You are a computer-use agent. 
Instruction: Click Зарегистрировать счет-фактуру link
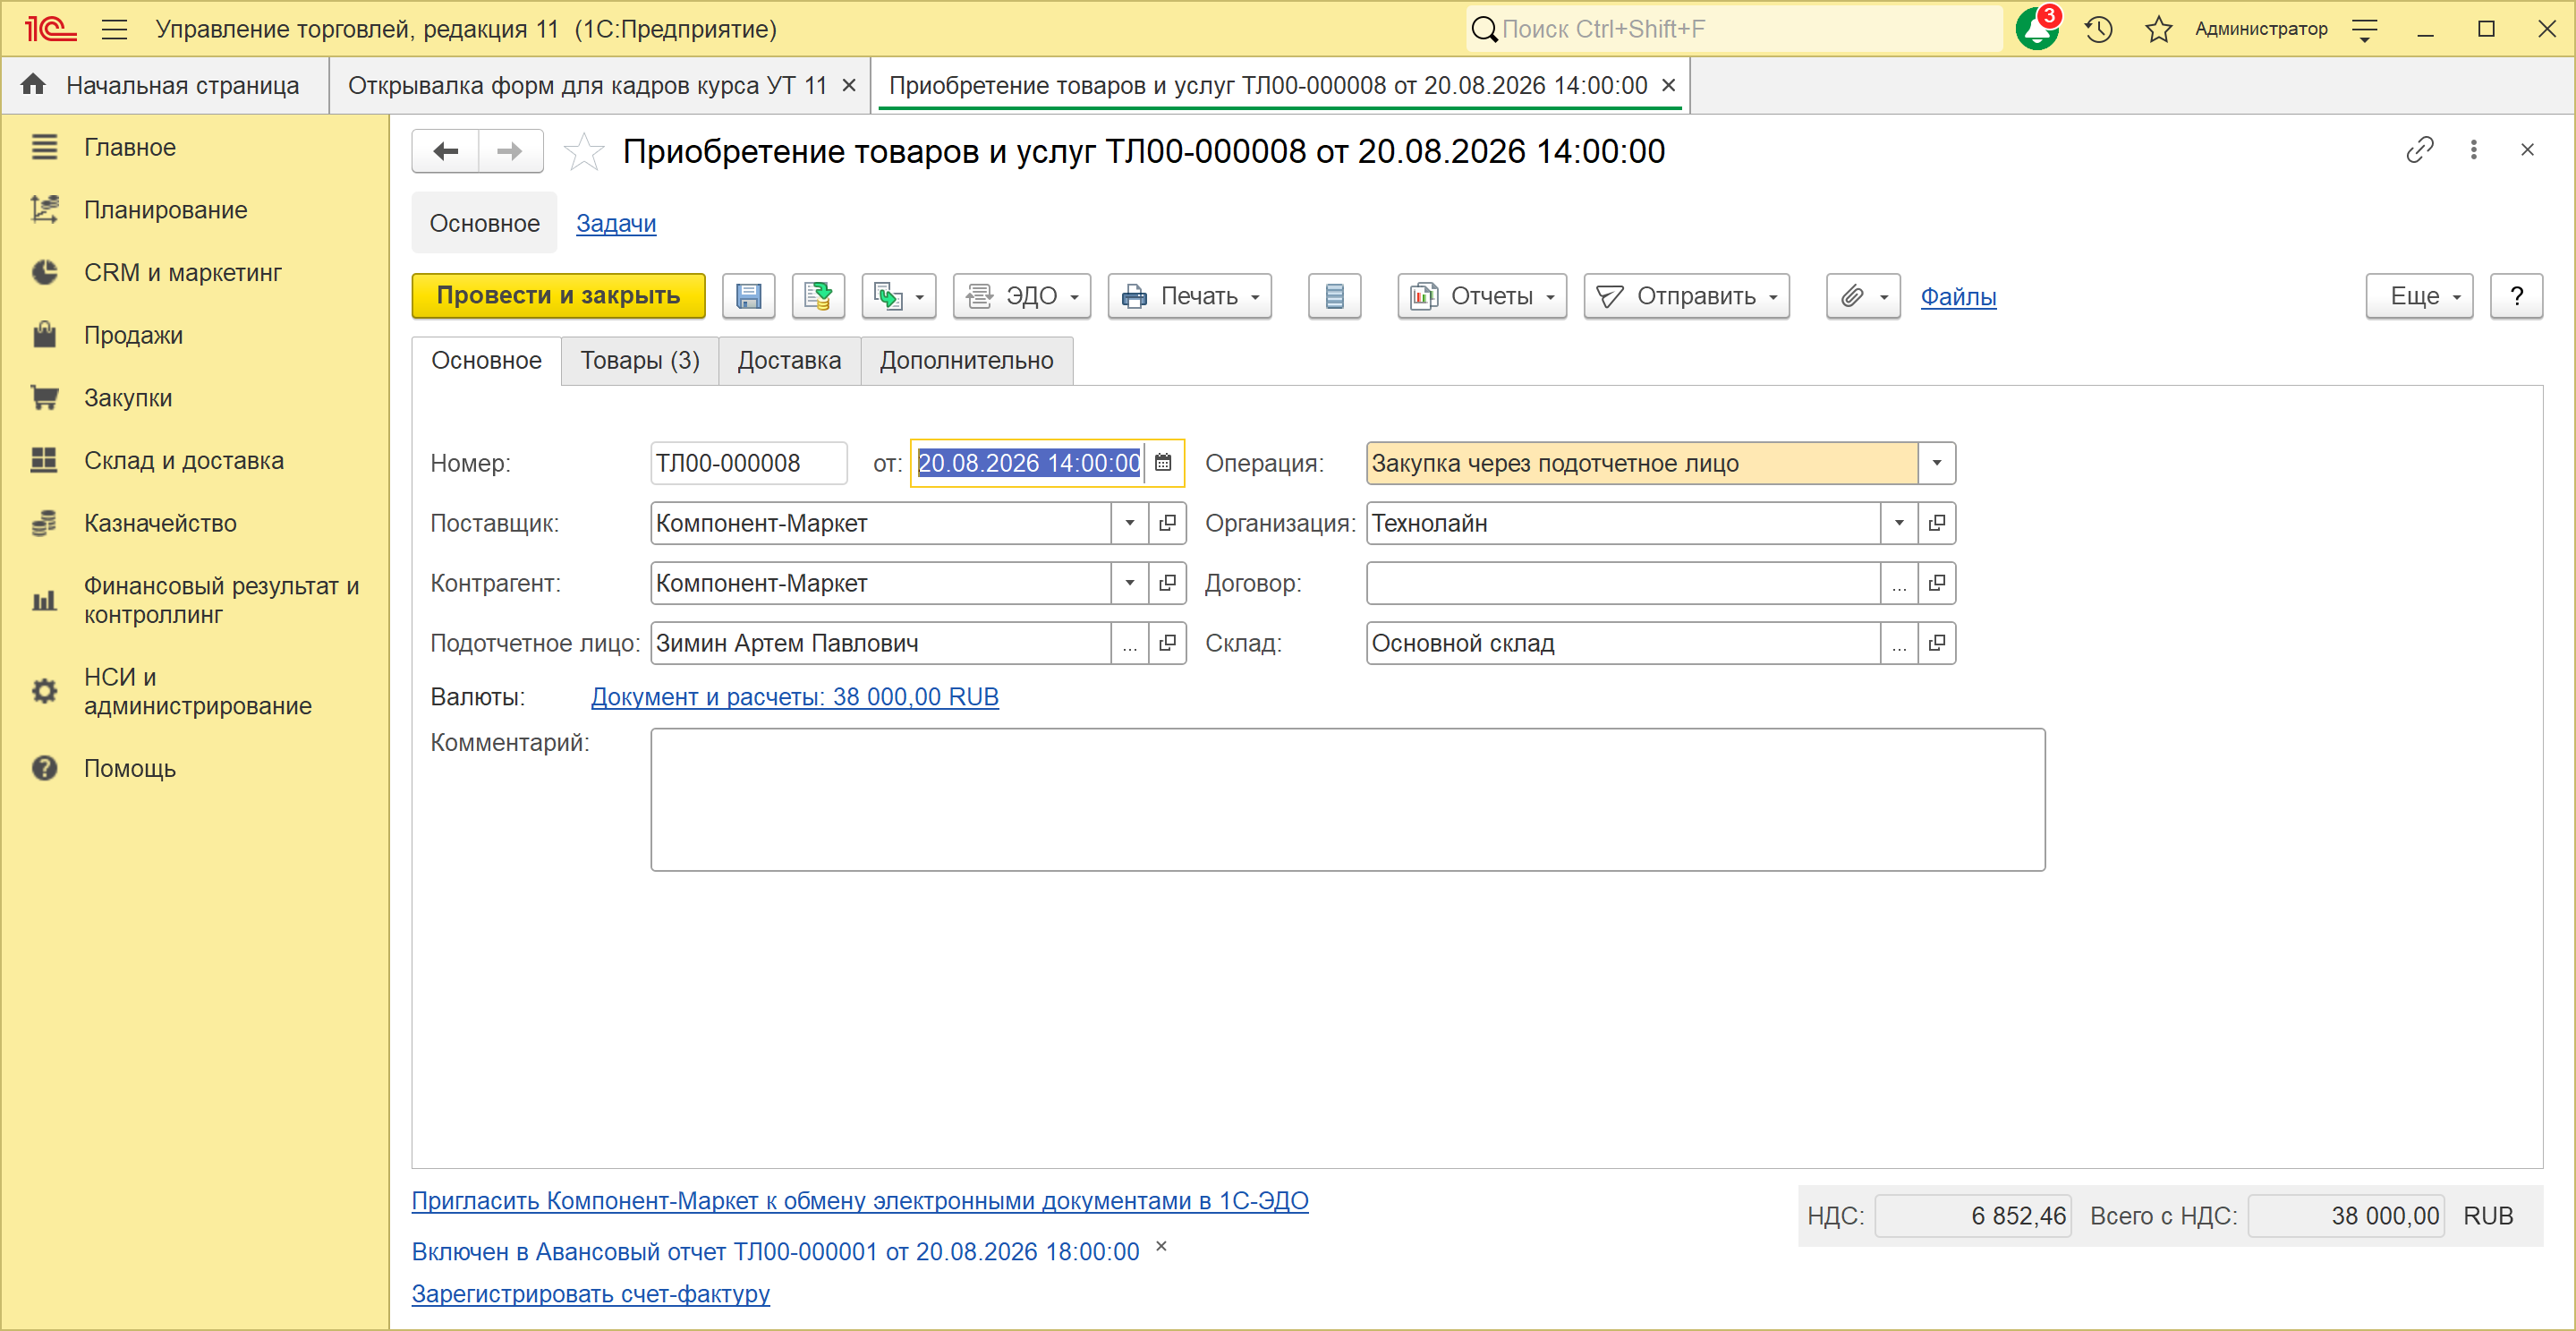[x=591, y=1293]
